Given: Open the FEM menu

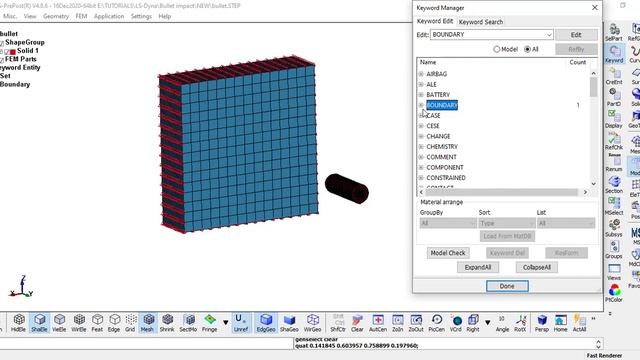Looking at the screenshot, I should (x=81, y=16).
